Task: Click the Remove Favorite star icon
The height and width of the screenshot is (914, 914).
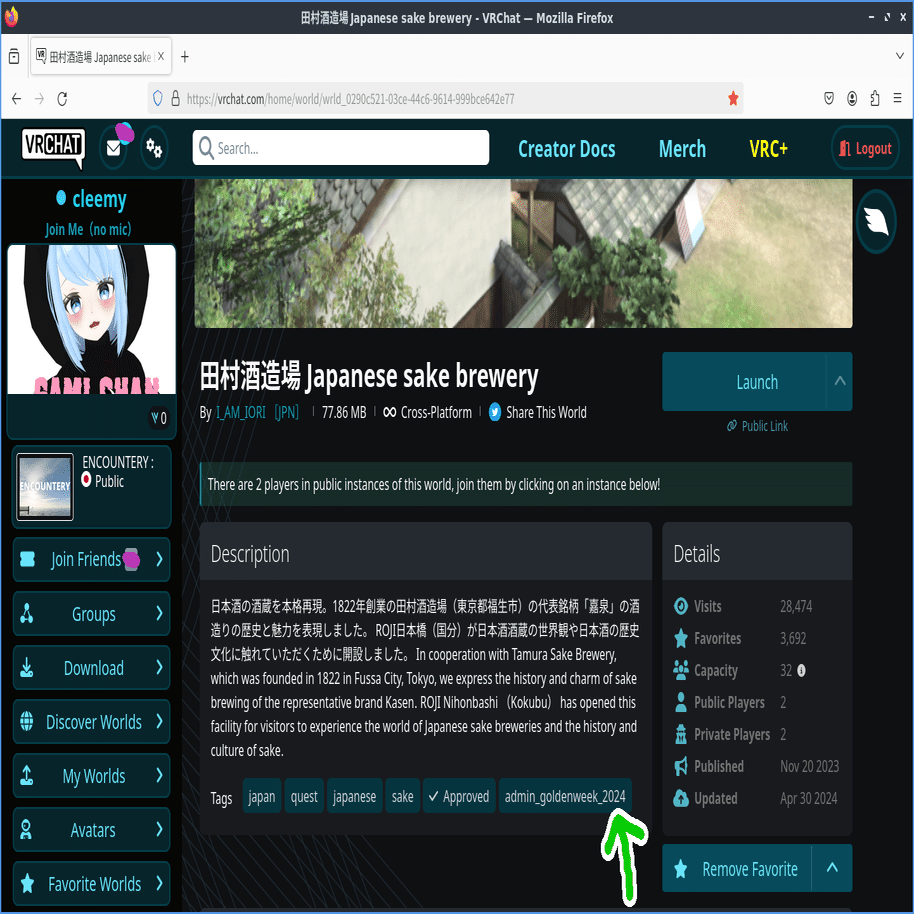Action: click(680, 869)
